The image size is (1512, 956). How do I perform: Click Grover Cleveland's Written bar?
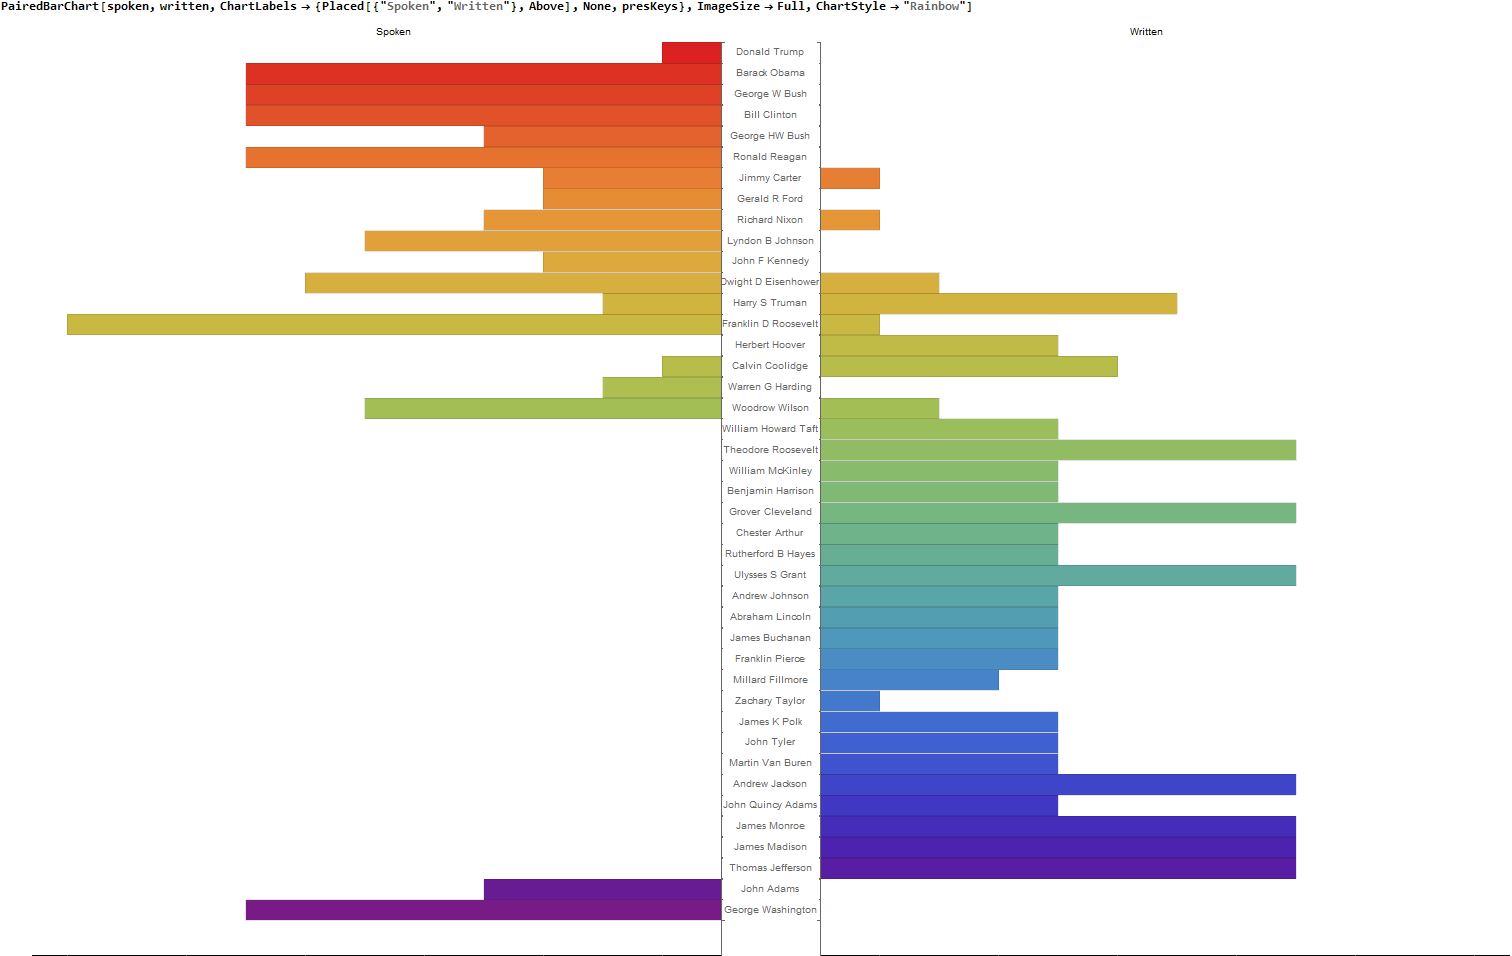click(1058, 513)
